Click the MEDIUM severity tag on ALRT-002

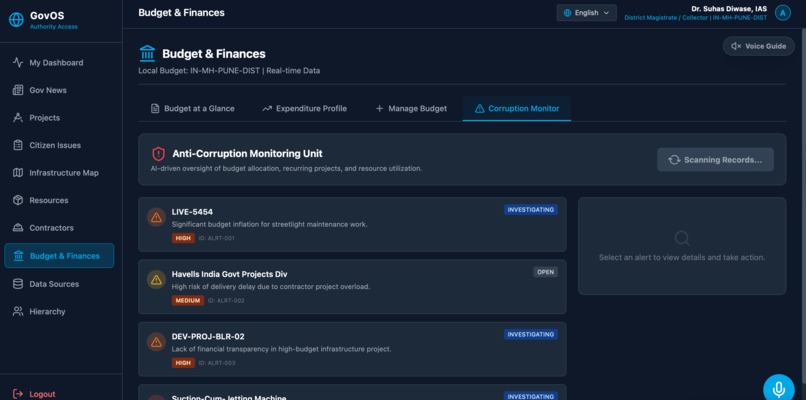click(x=188, y=300)
